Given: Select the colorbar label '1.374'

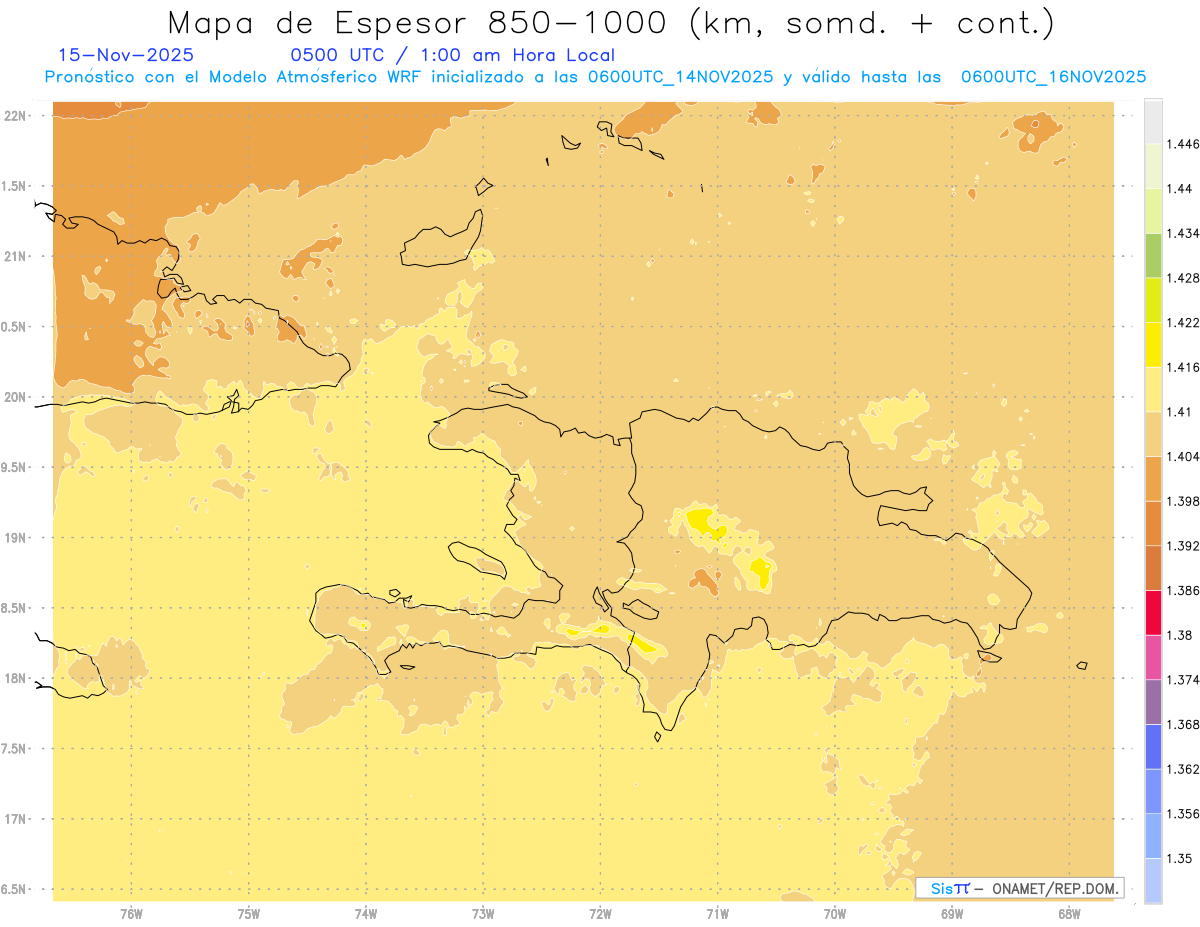Looking at the screenshot, I should click(1184, 680).
